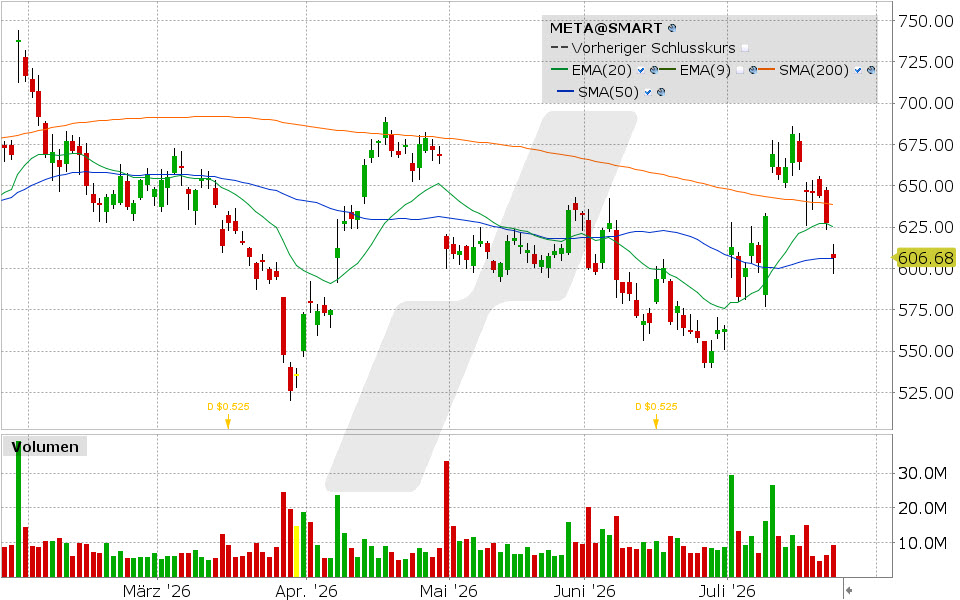Open the EMA(20) indicator settings icon
This screenshot has height=600, width=960.
pyautogui.click(x=653, y=70)
